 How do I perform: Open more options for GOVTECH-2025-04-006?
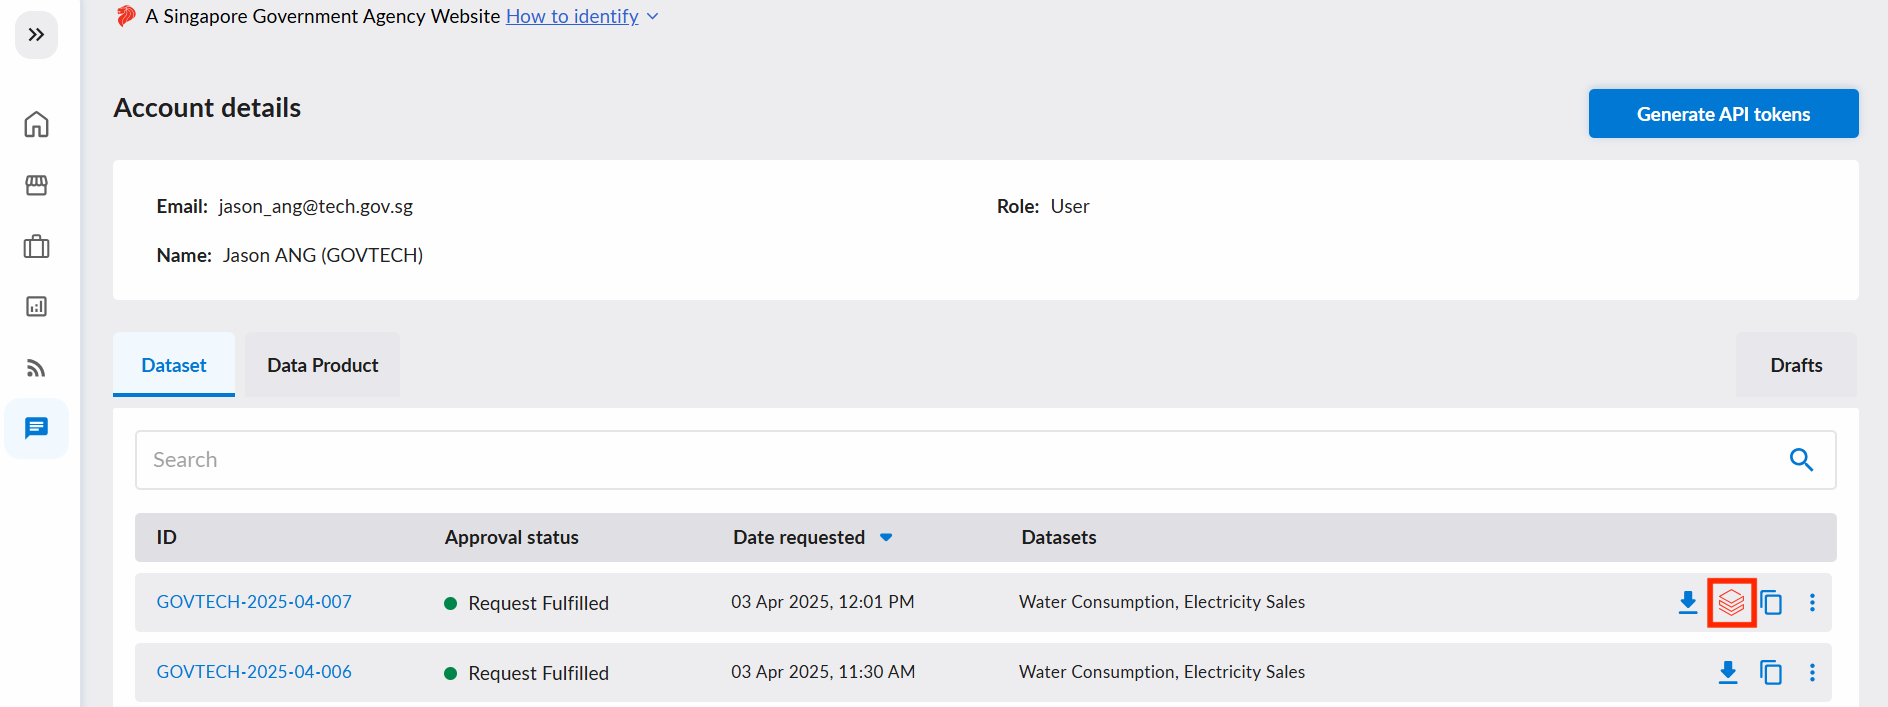coord(1812,672)
